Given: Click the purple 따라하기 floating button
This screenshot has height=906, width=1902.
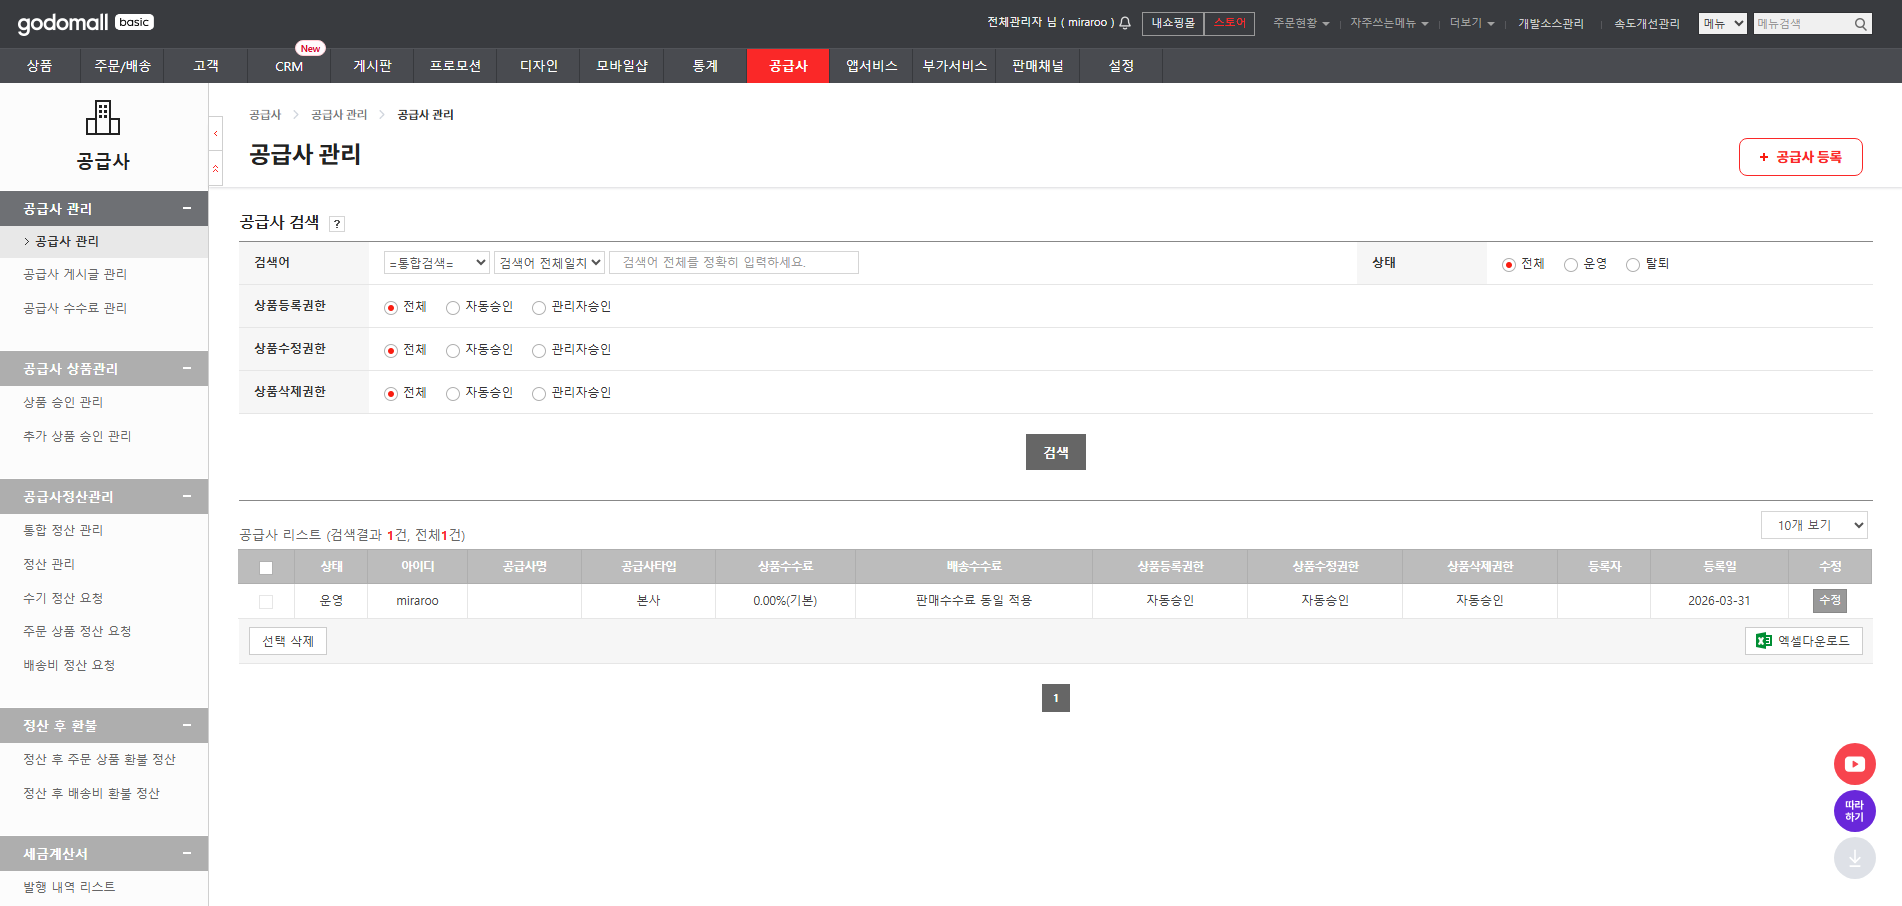Looking at the screenshot, I should (1854, 811).
